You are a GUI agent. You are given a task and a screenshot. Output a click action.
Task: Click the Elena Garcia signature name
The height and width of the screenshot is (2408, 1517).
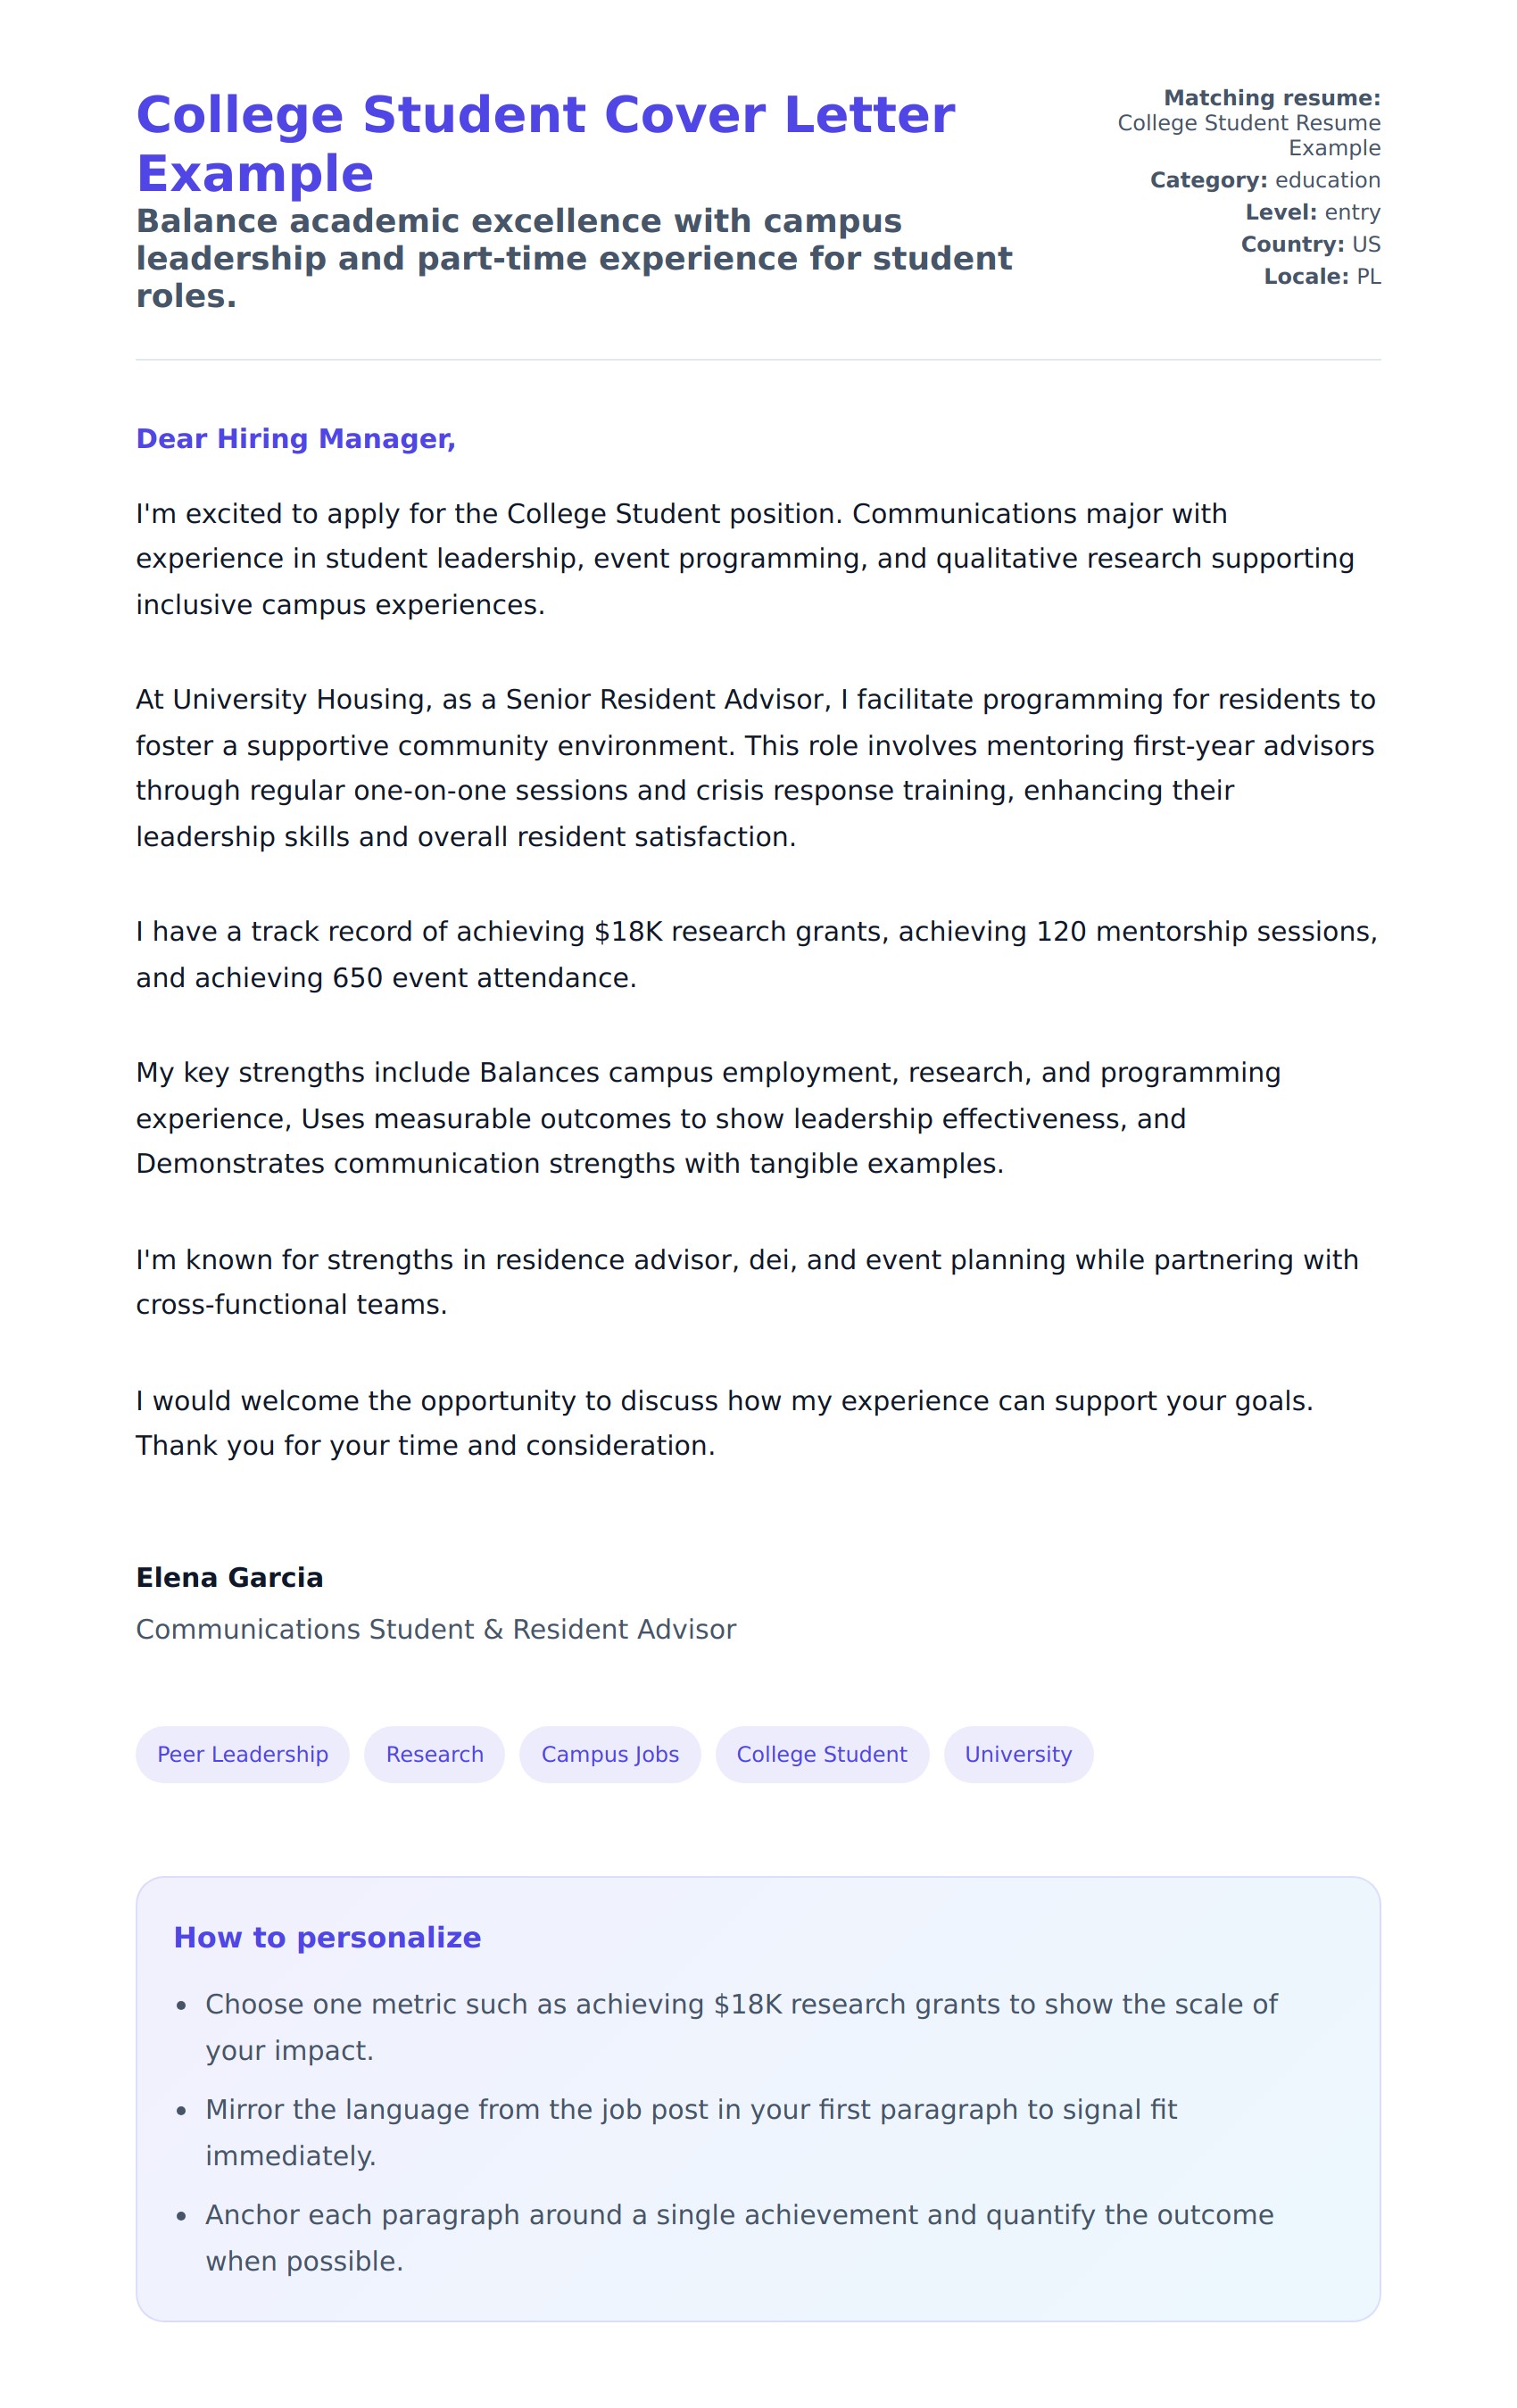tap(229, 1577)
